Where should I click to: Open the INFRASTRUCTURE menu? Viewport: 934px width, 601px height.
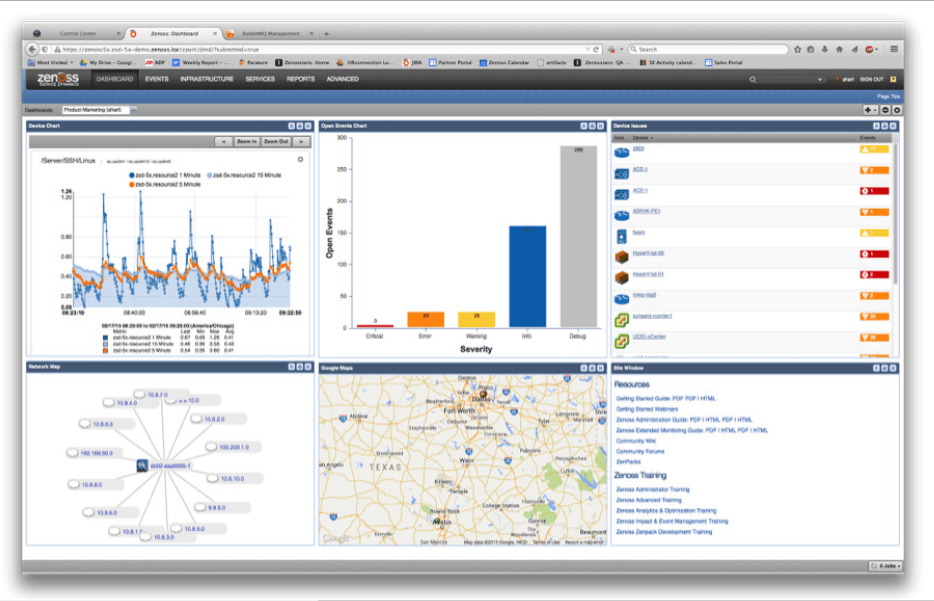point(207,79)
